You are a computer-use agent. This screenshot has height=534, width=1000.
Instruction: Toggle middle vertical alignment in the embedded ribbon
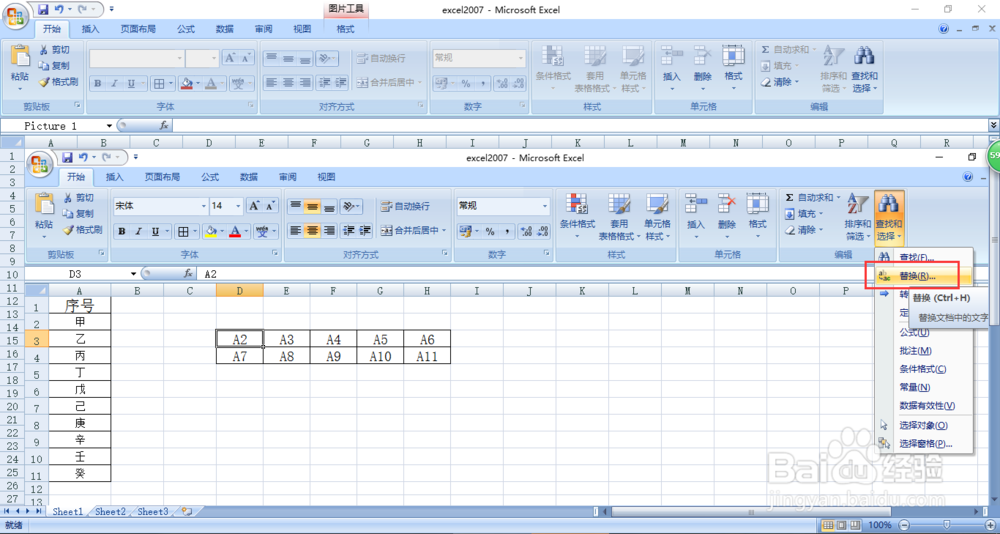tap(312, 206)
